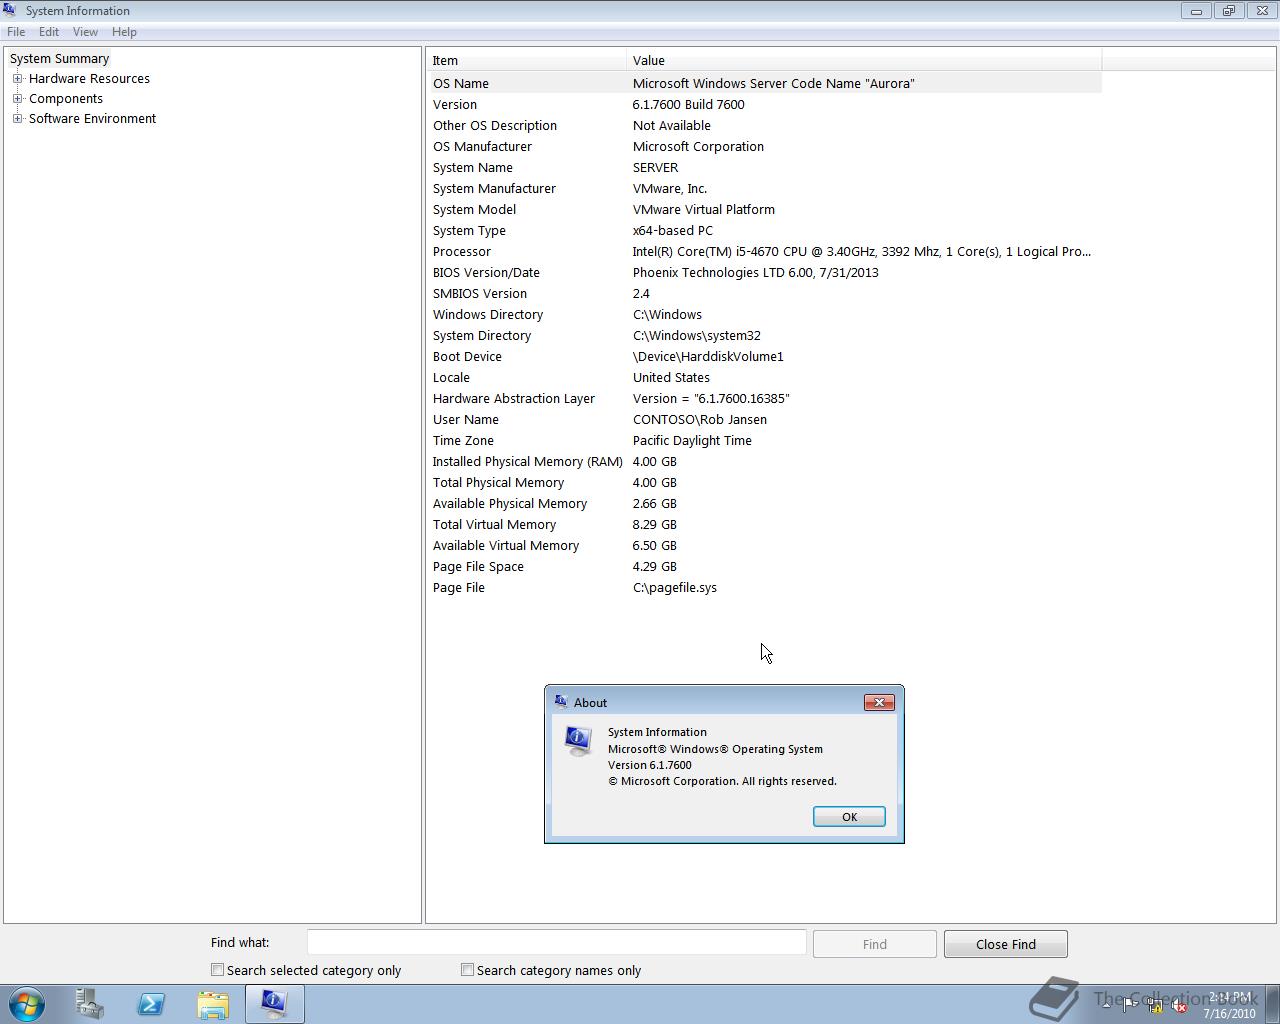The image size is (1280, 1024).
Task: Click the Locale row
Action: (765, 377)
